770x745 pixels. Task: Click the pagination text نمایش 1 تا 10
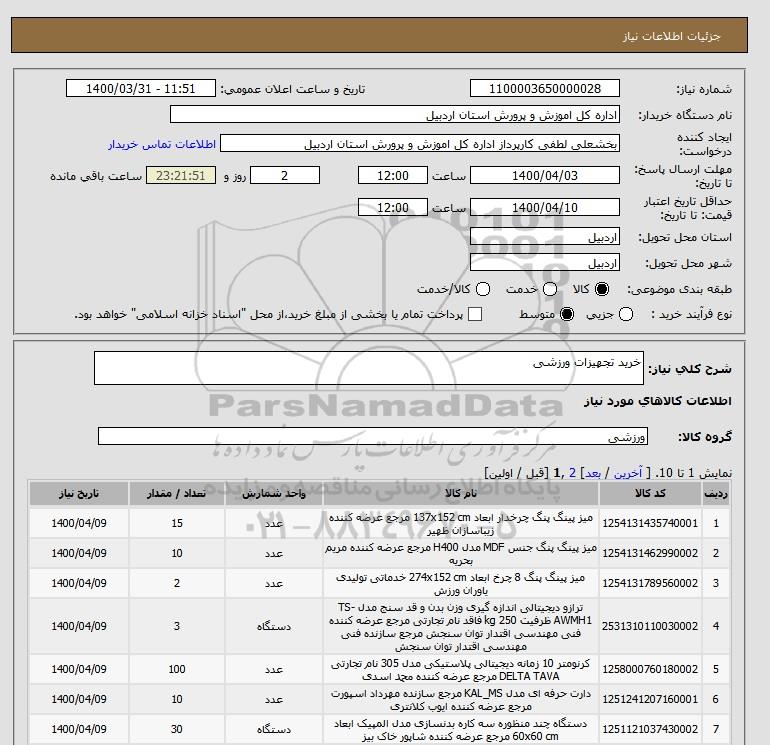[x=694, y=473]
